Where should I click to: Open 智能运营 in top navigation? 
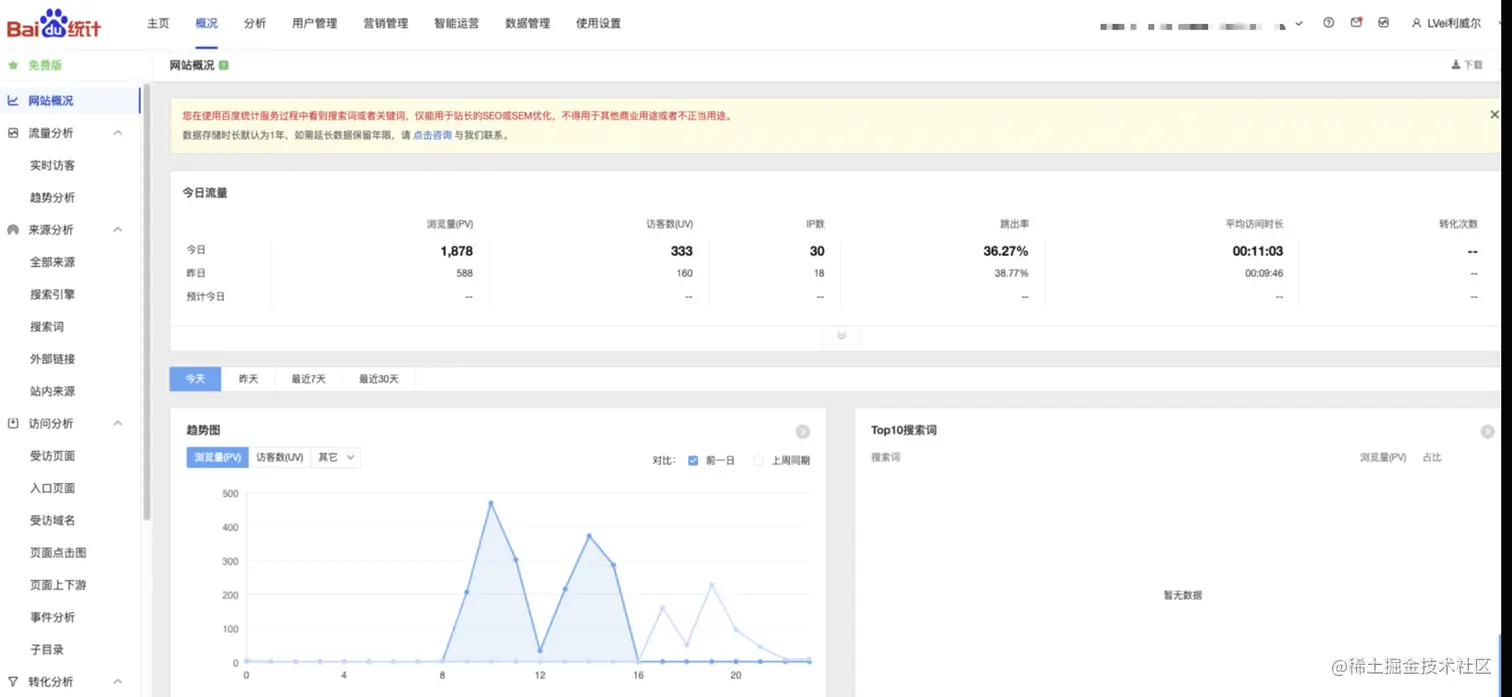pos(457,23)
